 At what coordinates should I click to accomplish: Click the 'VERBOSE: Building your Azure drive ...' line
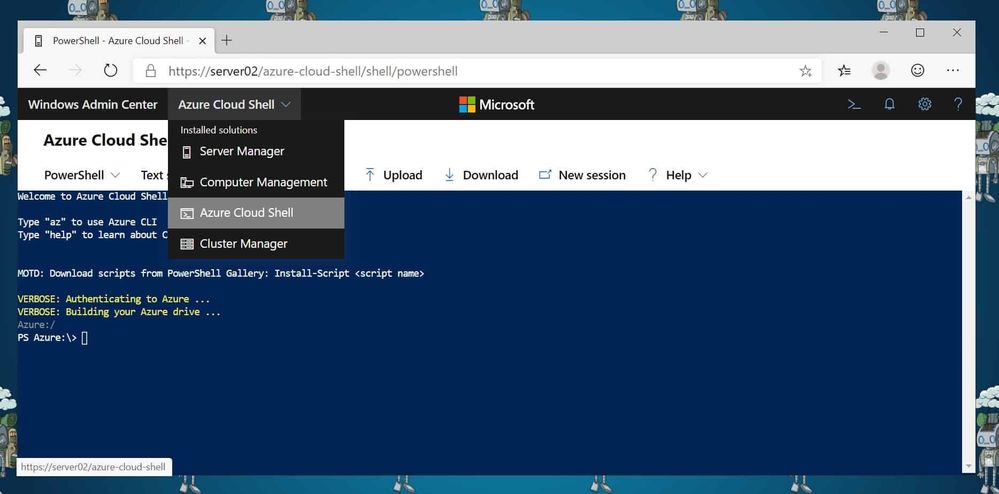pyautogui.click(x=119, y=312)
